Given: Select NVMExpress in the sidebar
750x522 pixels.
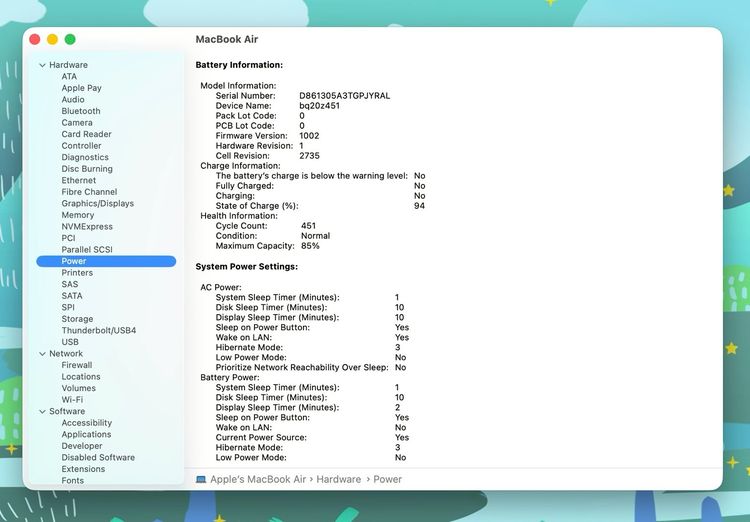Looking at the screenshot, I should pyautogui.click(x=87, y=226).
